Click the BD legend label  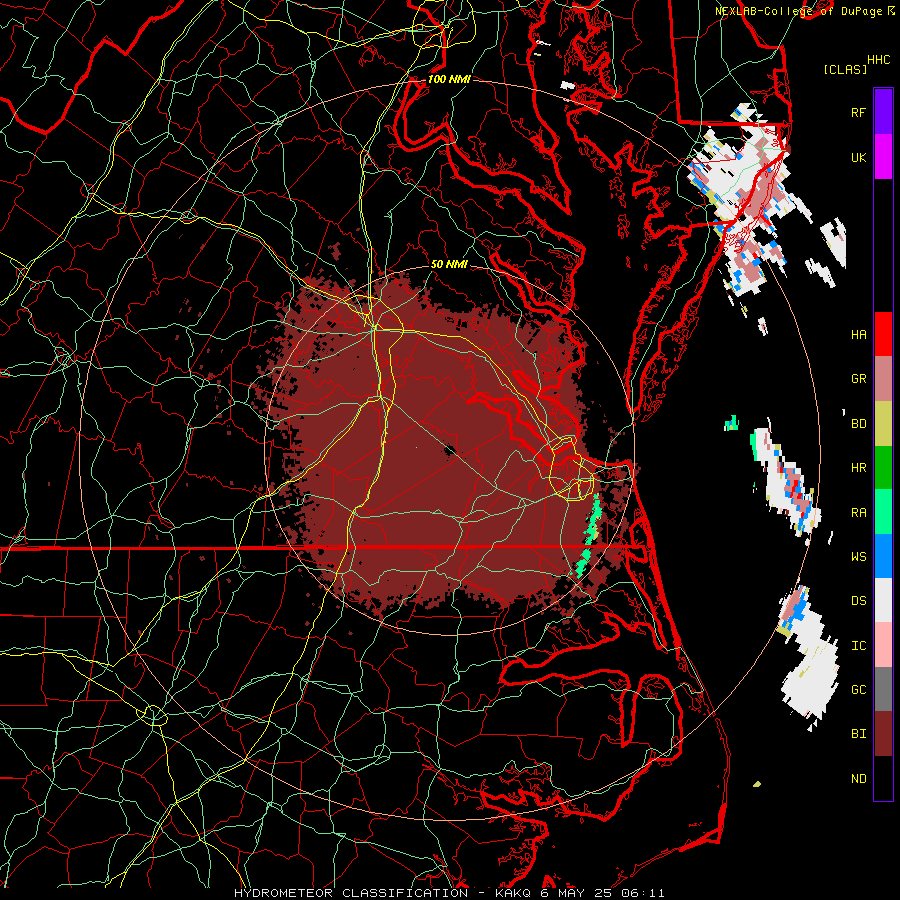coord(858,424)
